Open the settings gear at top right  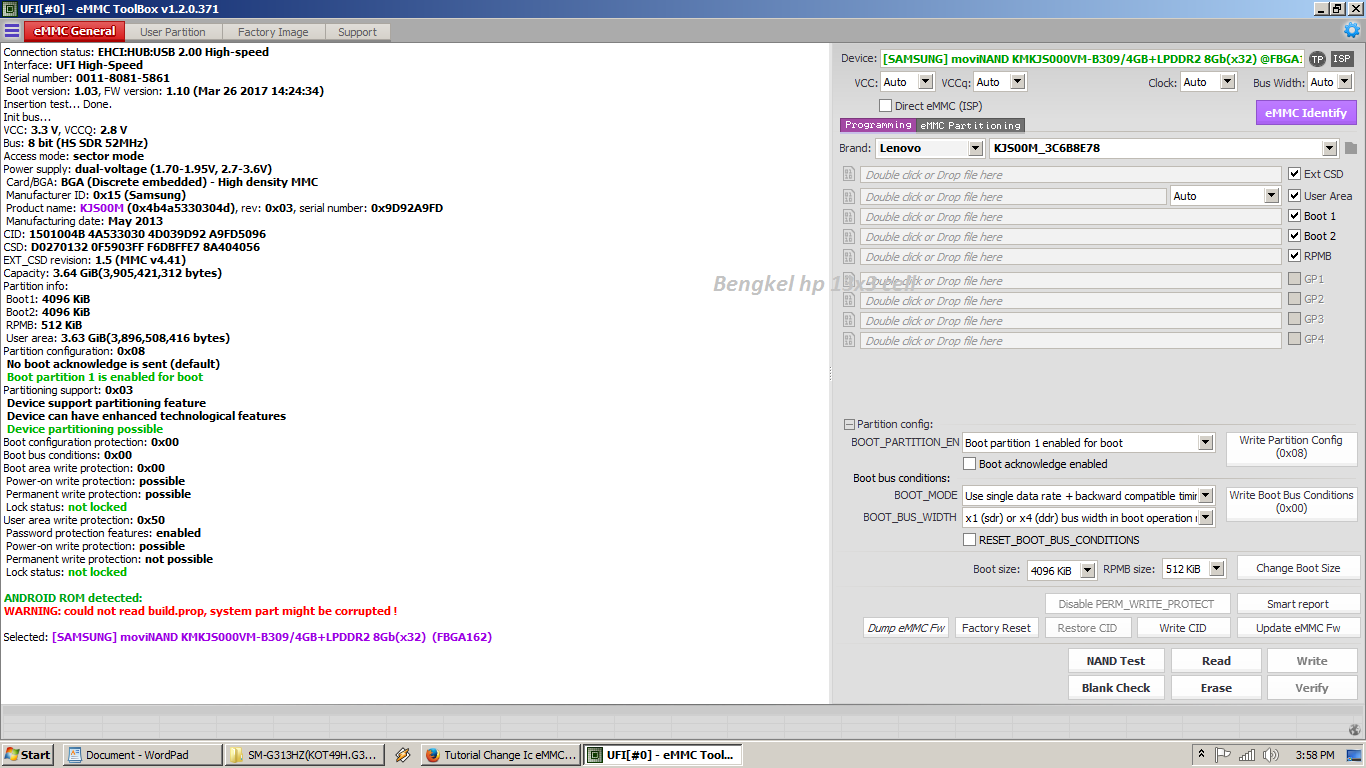pos(1351,30)
